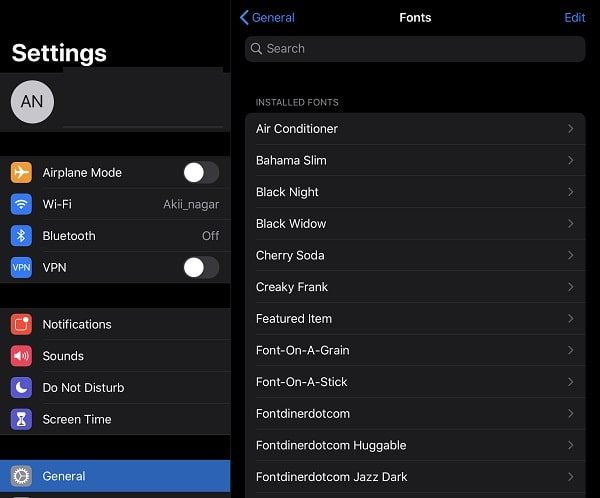Open Cherry Soda font details chevron

571,255
